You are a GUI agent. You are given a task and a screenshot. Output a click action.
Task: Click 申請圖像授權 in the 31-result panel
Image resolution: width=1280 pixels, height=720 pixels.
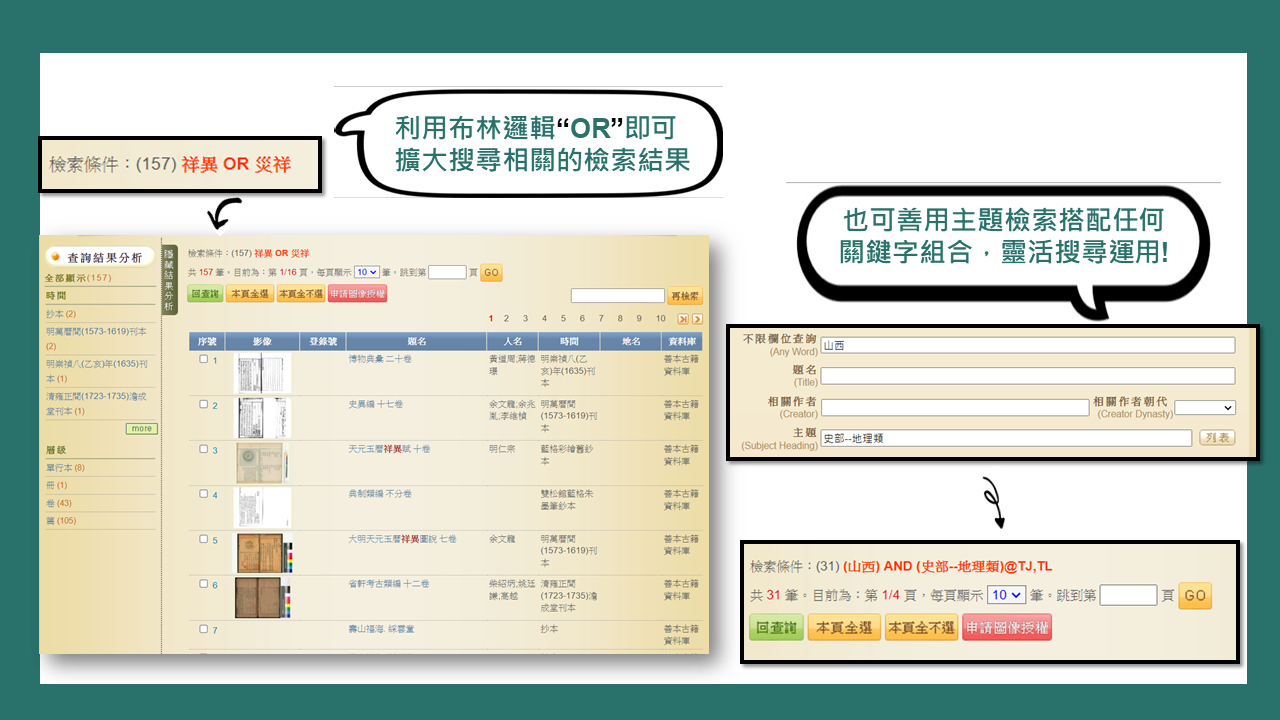click(1006, 628)
